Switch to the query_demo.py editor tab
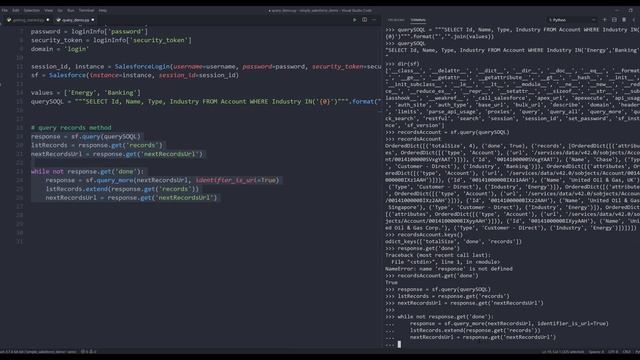640x360 pixels. [x=75, y=20]
